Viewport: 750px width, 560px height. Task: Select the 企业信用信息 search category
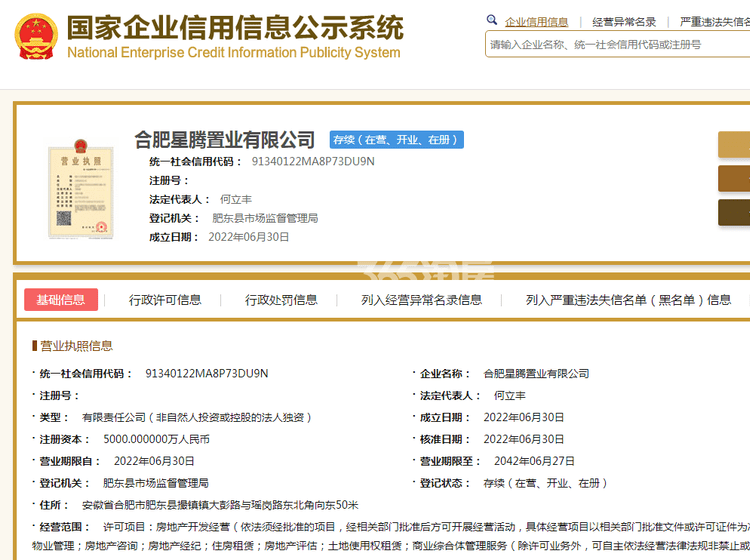(x=536, y=21)
